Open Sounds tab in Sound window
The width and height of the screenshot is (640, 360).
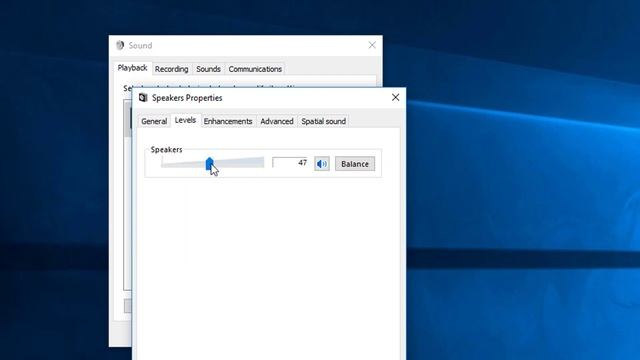coord(208,69)
